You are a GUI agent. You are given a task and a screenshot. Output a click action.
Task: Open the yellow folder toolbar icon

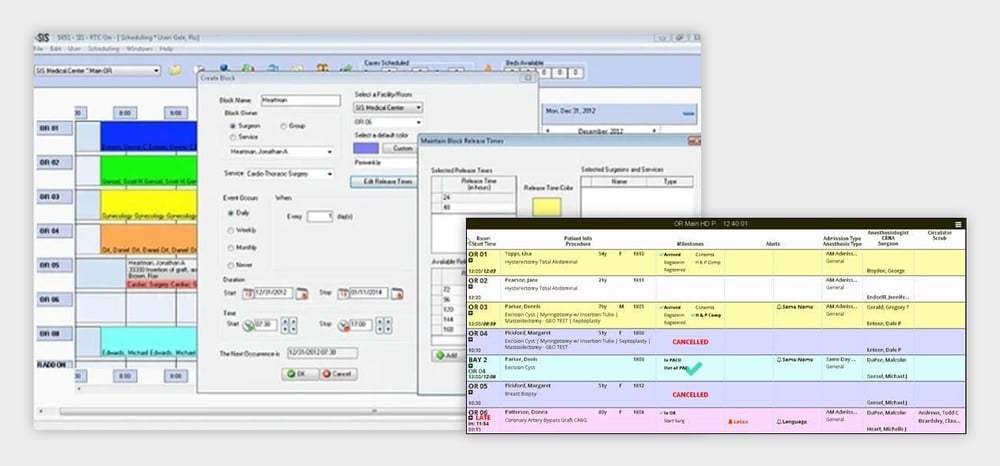(175, 71)
